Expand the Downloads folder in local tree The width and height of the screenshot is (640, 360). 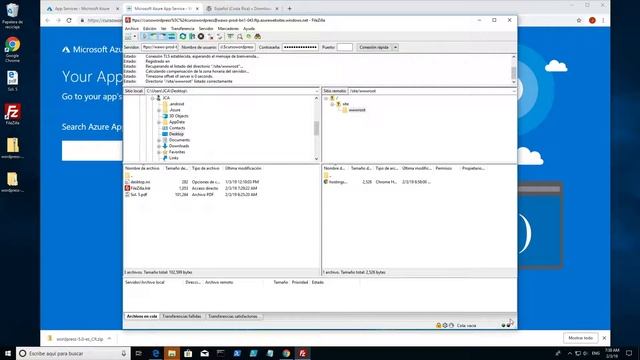click(x=159, y=146)
